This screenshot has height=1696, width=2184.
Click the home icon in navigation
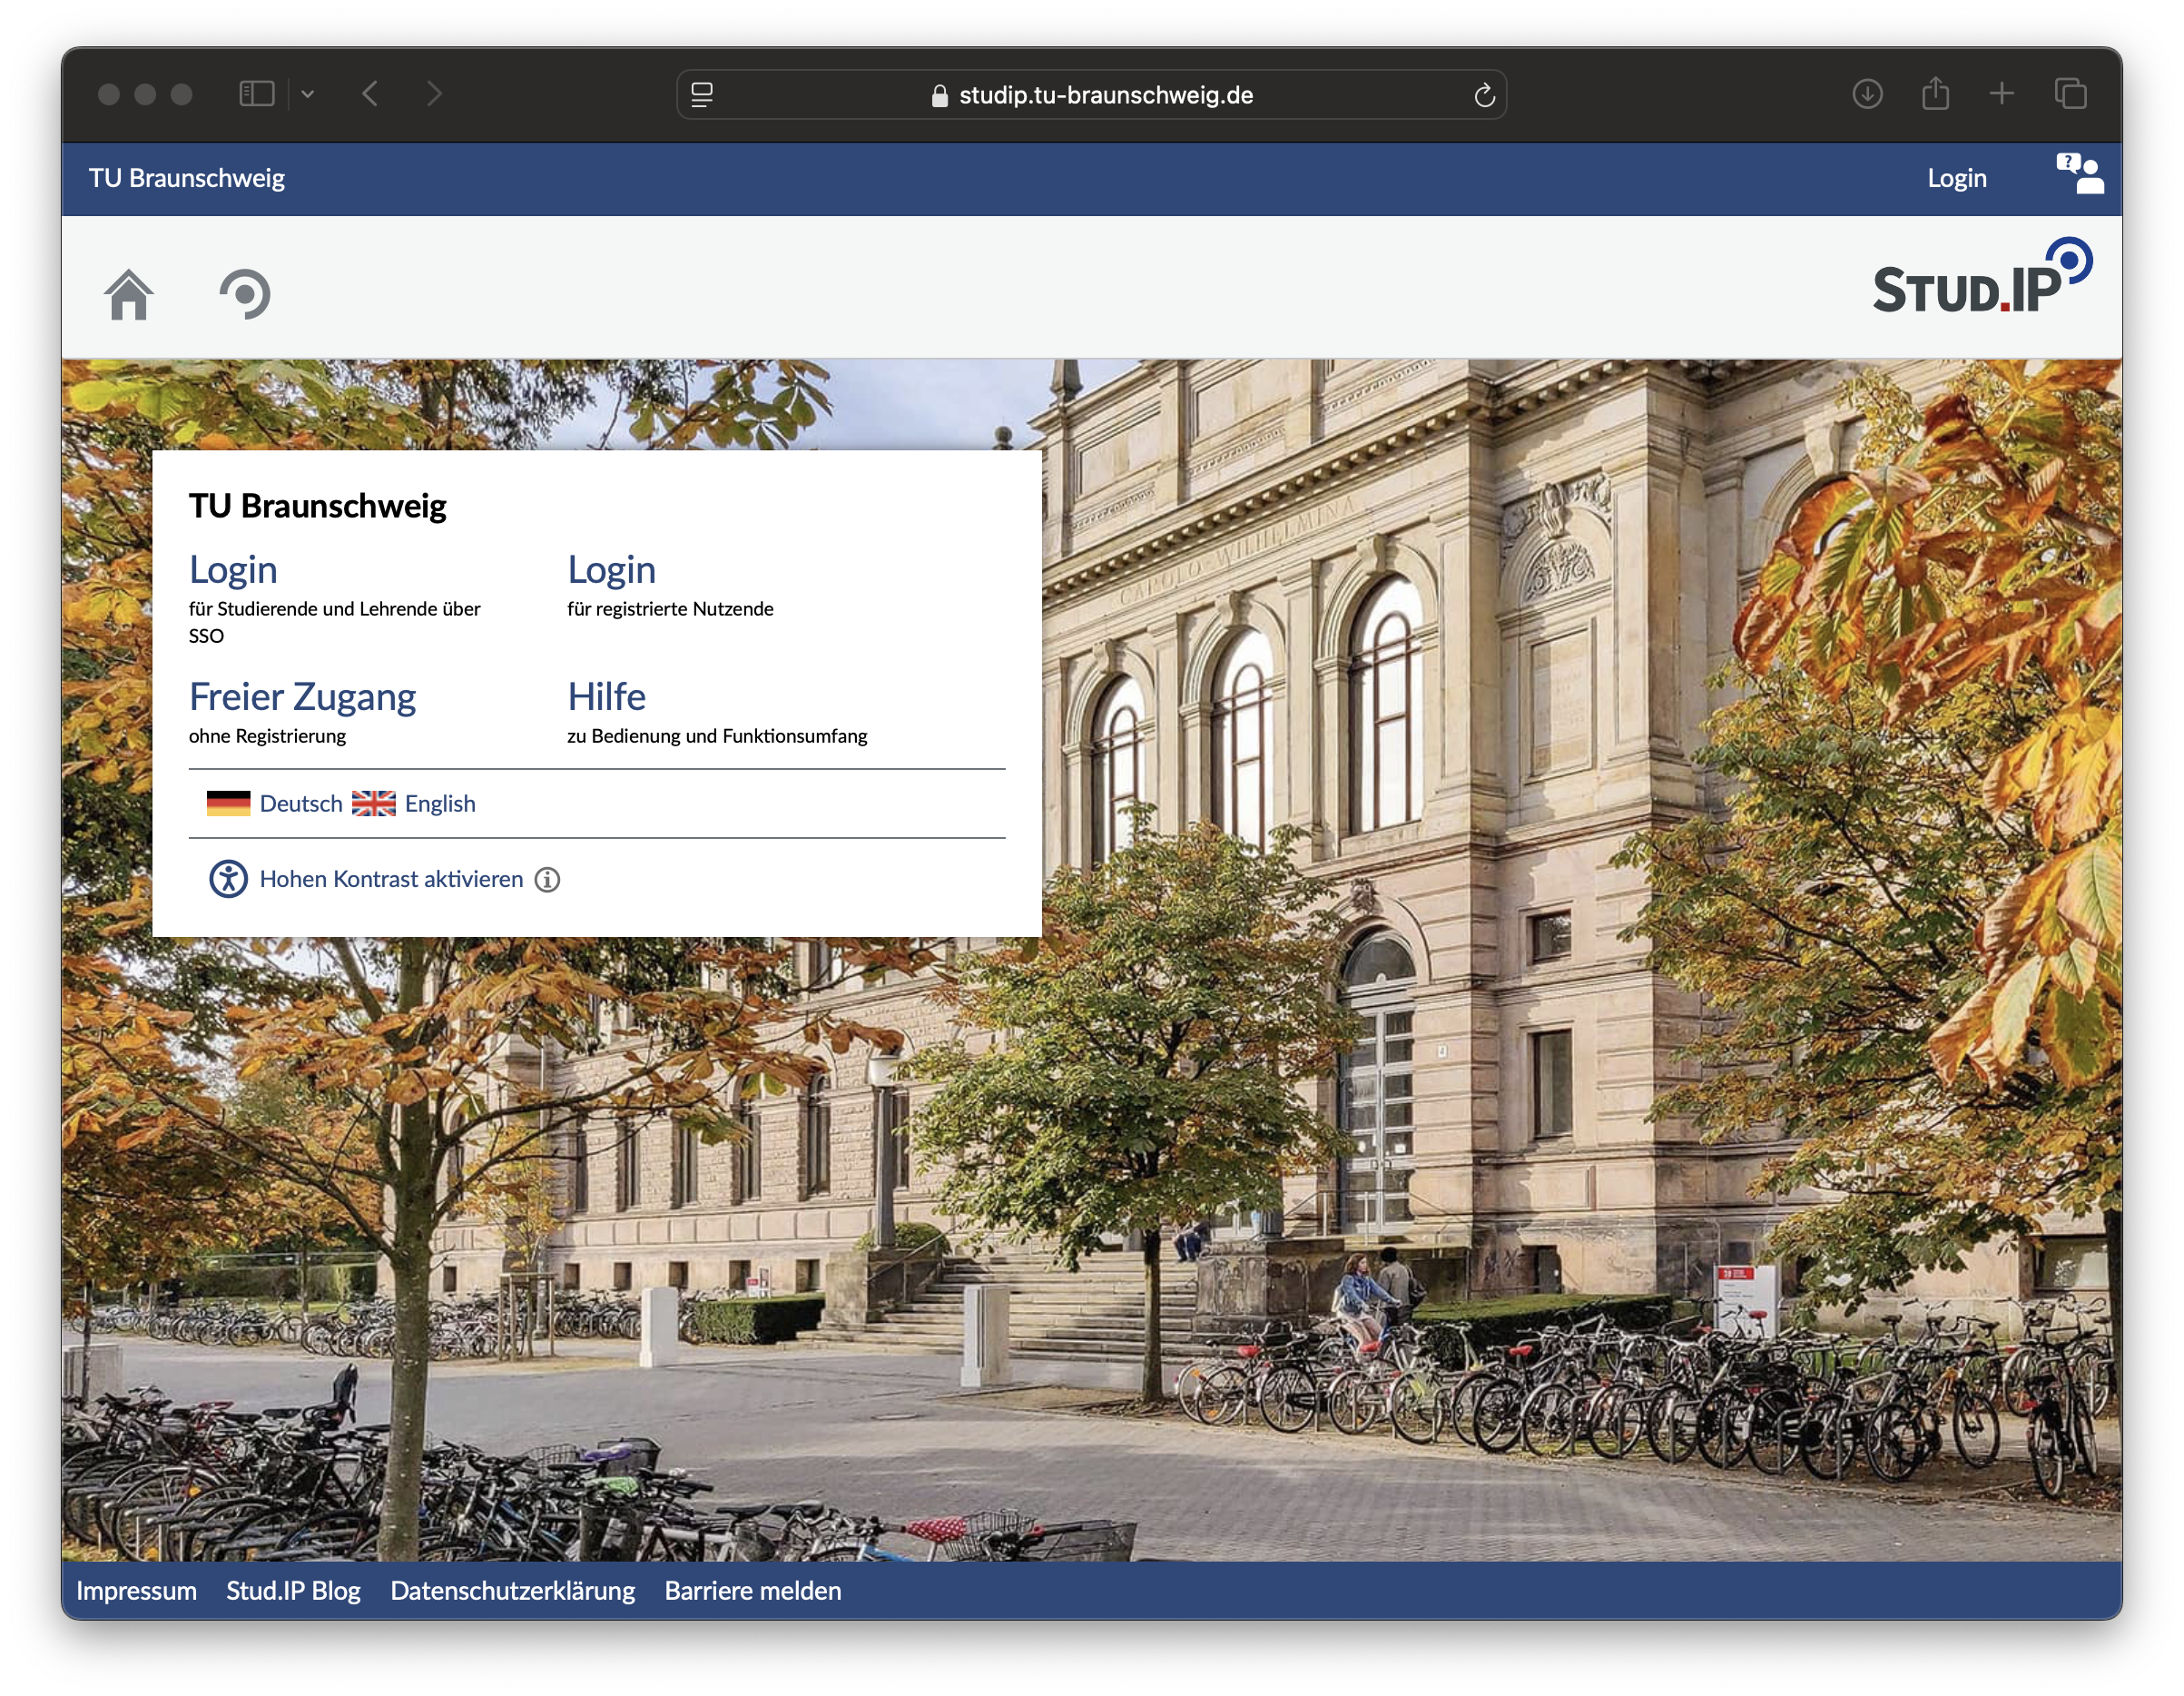click(129, 295)
